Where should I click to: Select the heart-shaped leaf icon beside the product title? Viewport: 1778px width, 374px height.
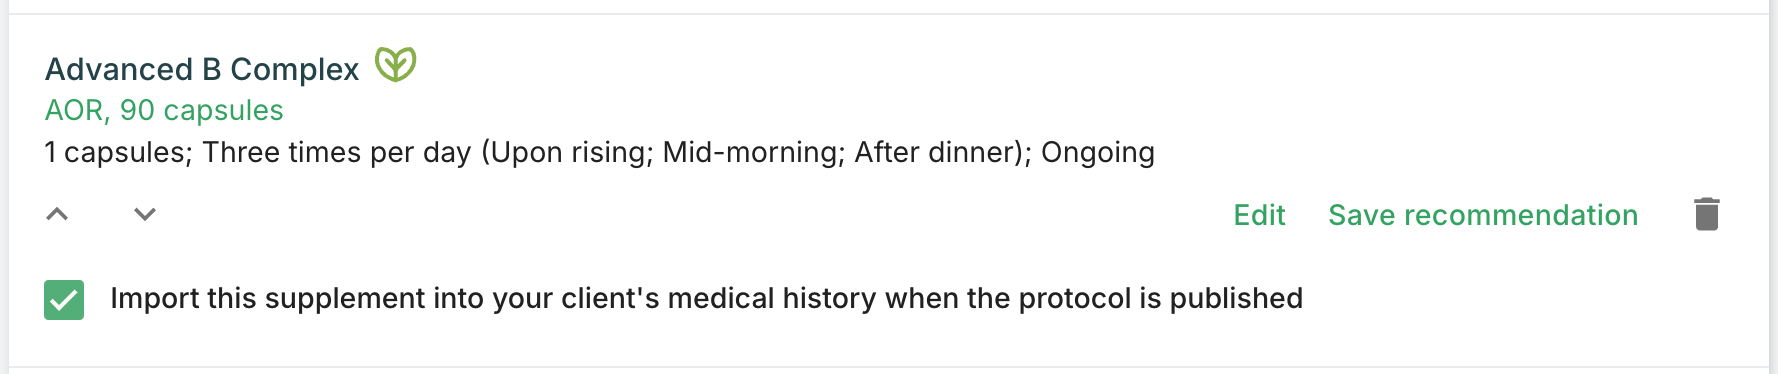[395, 65]
